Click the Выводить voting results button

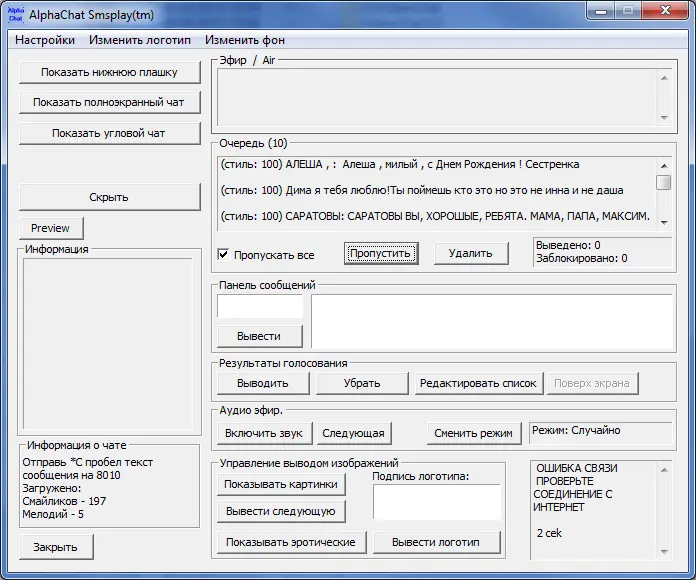tap(263, 383)
